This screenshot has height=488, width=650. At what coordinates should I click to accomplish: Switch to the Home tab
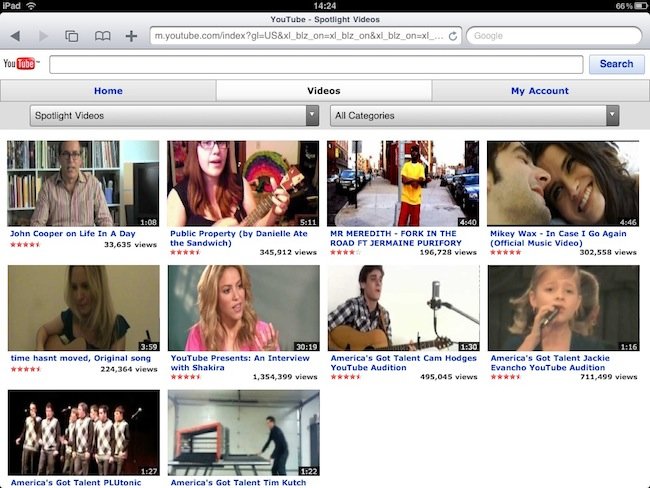pyautogui.click(x=108, y=91)
